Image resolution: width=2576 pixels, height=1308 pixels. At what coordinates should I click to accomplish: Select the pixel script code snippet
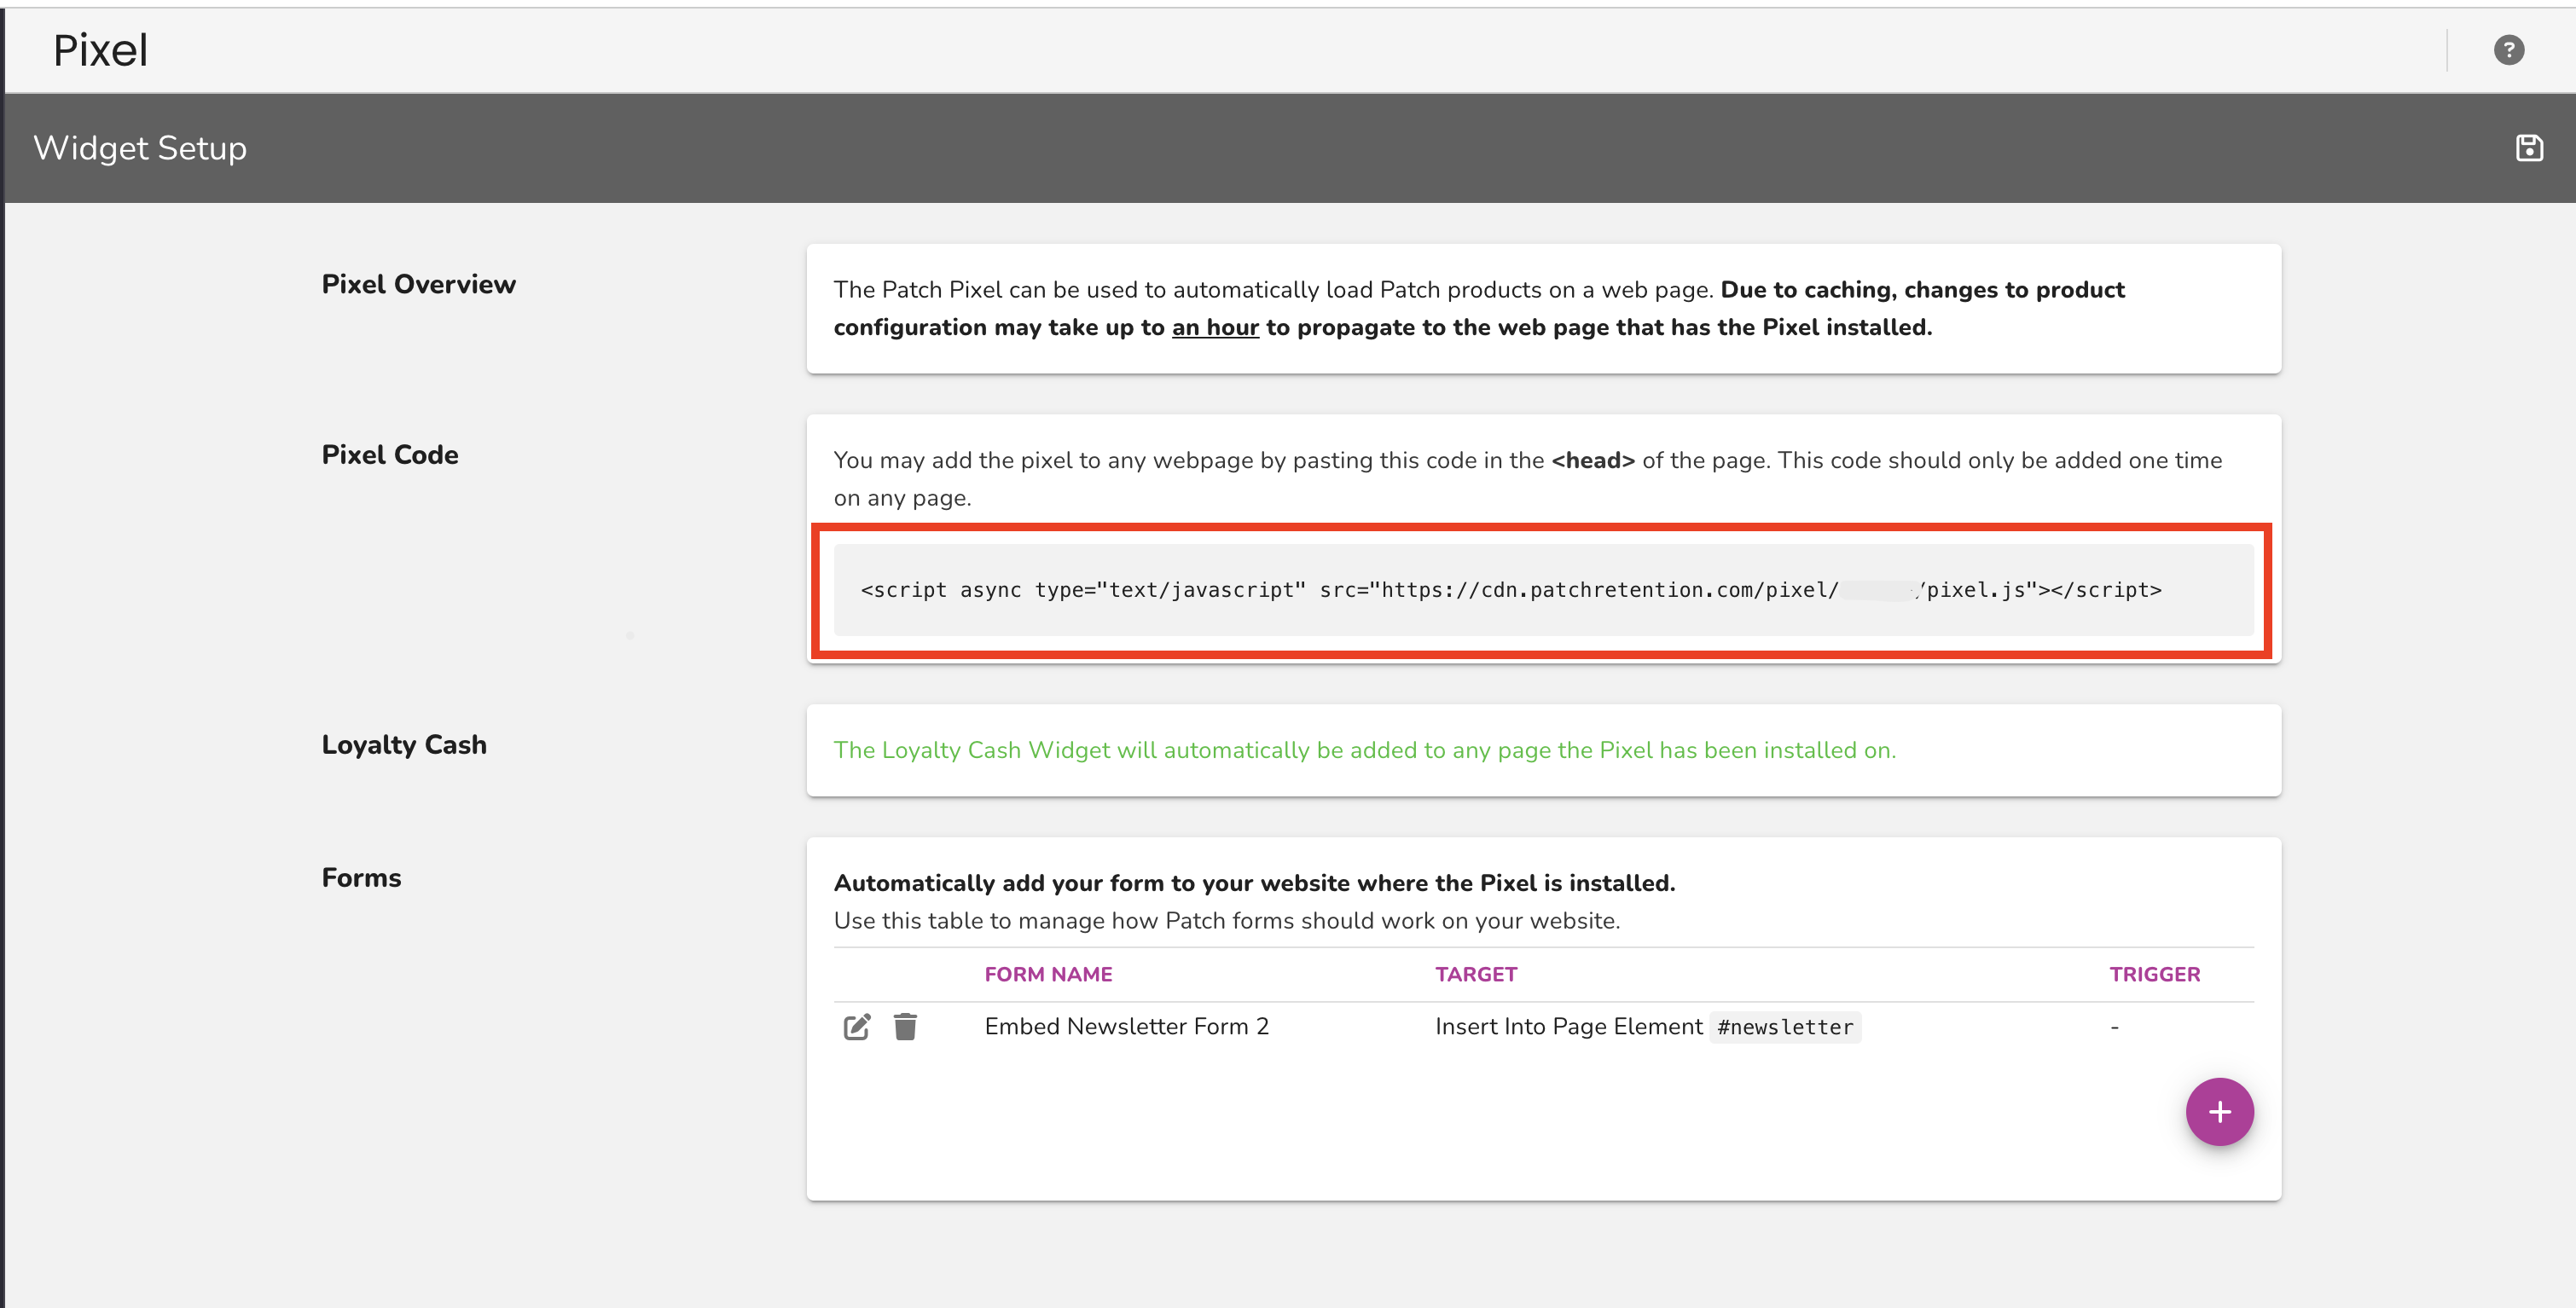click(1543, 590)
